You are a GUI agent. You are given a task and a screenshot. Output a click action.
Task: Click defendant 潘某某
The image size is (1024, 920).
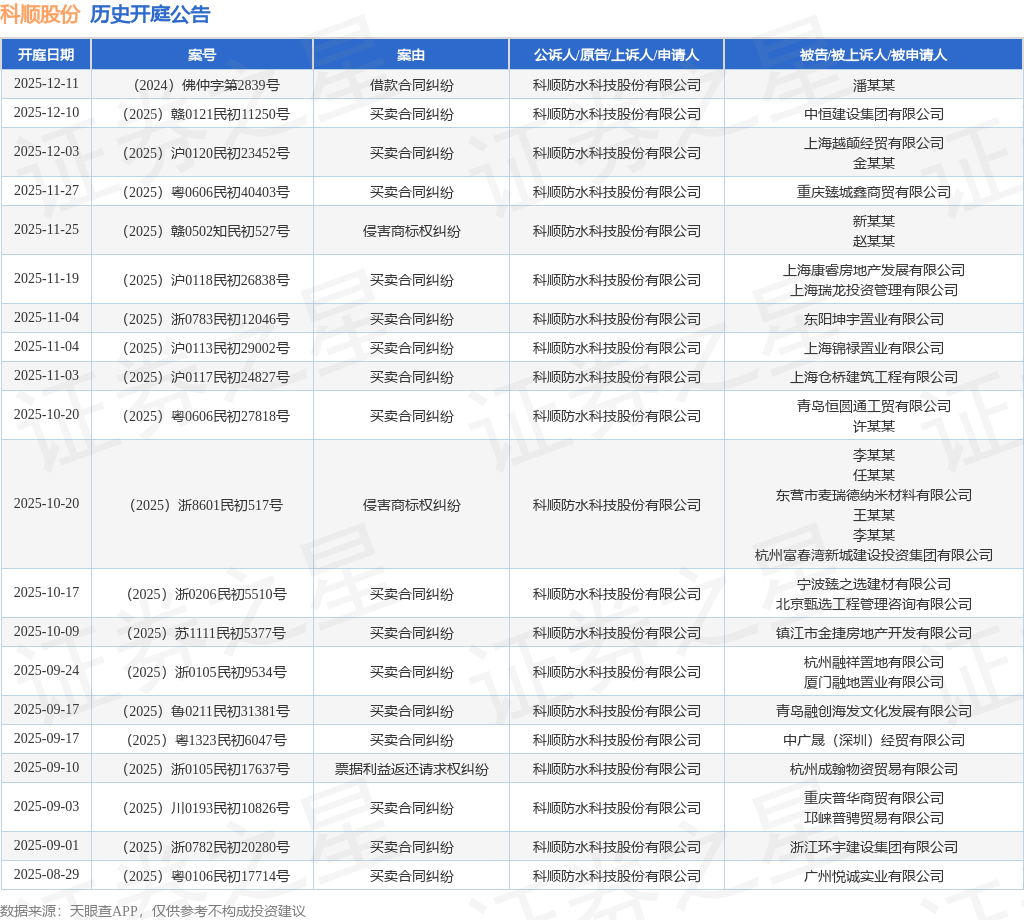pyautogui.click(x=874, y=86)
